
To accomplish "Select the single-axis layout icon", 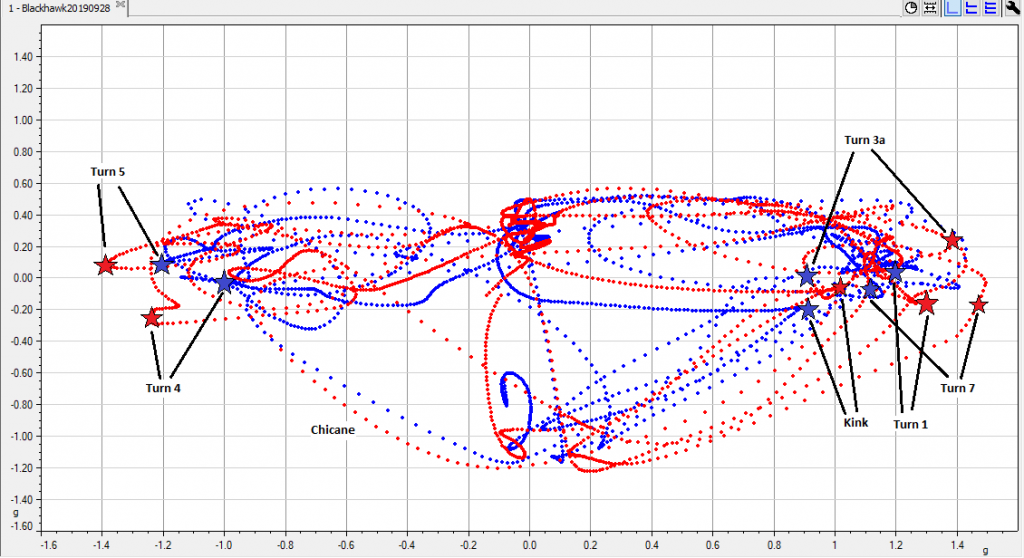I will [x=952, y=8].
